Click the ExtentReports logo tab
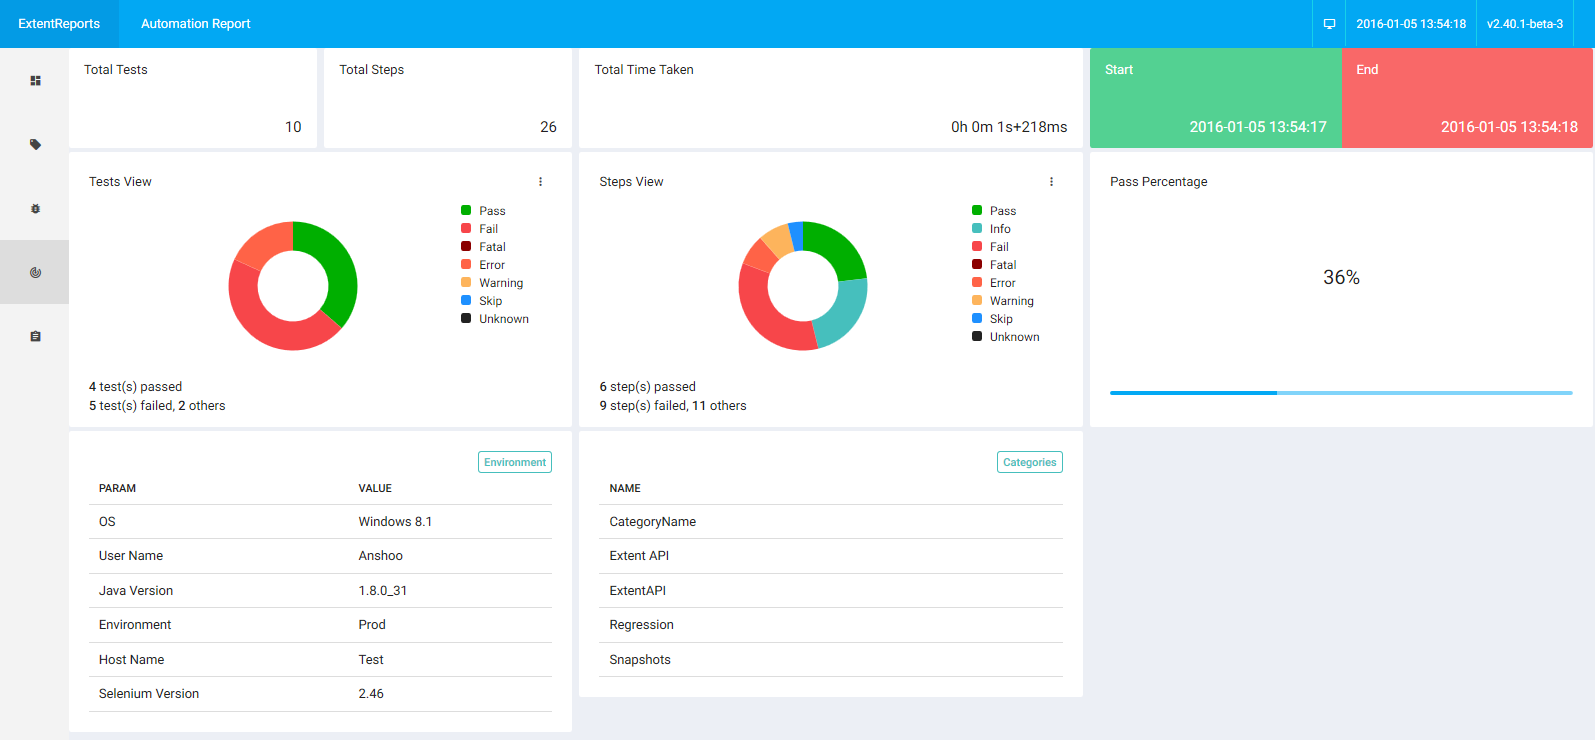The height and width of the screenshot is (740, 1595). coord(59,24)
